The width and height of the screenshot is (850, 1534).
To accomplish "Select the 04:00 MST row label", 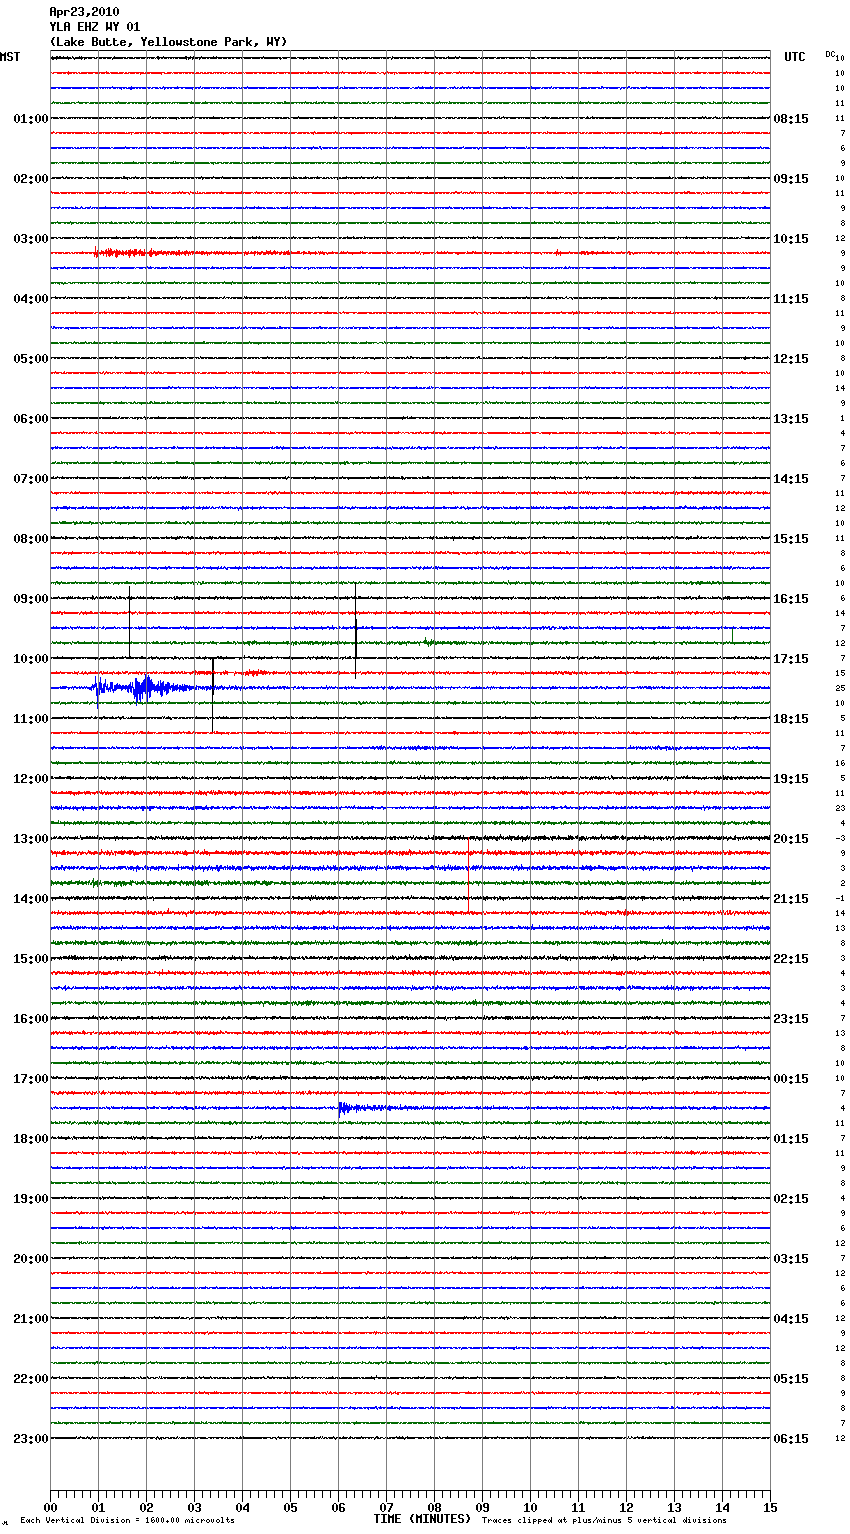I will (x=31, y=299).
